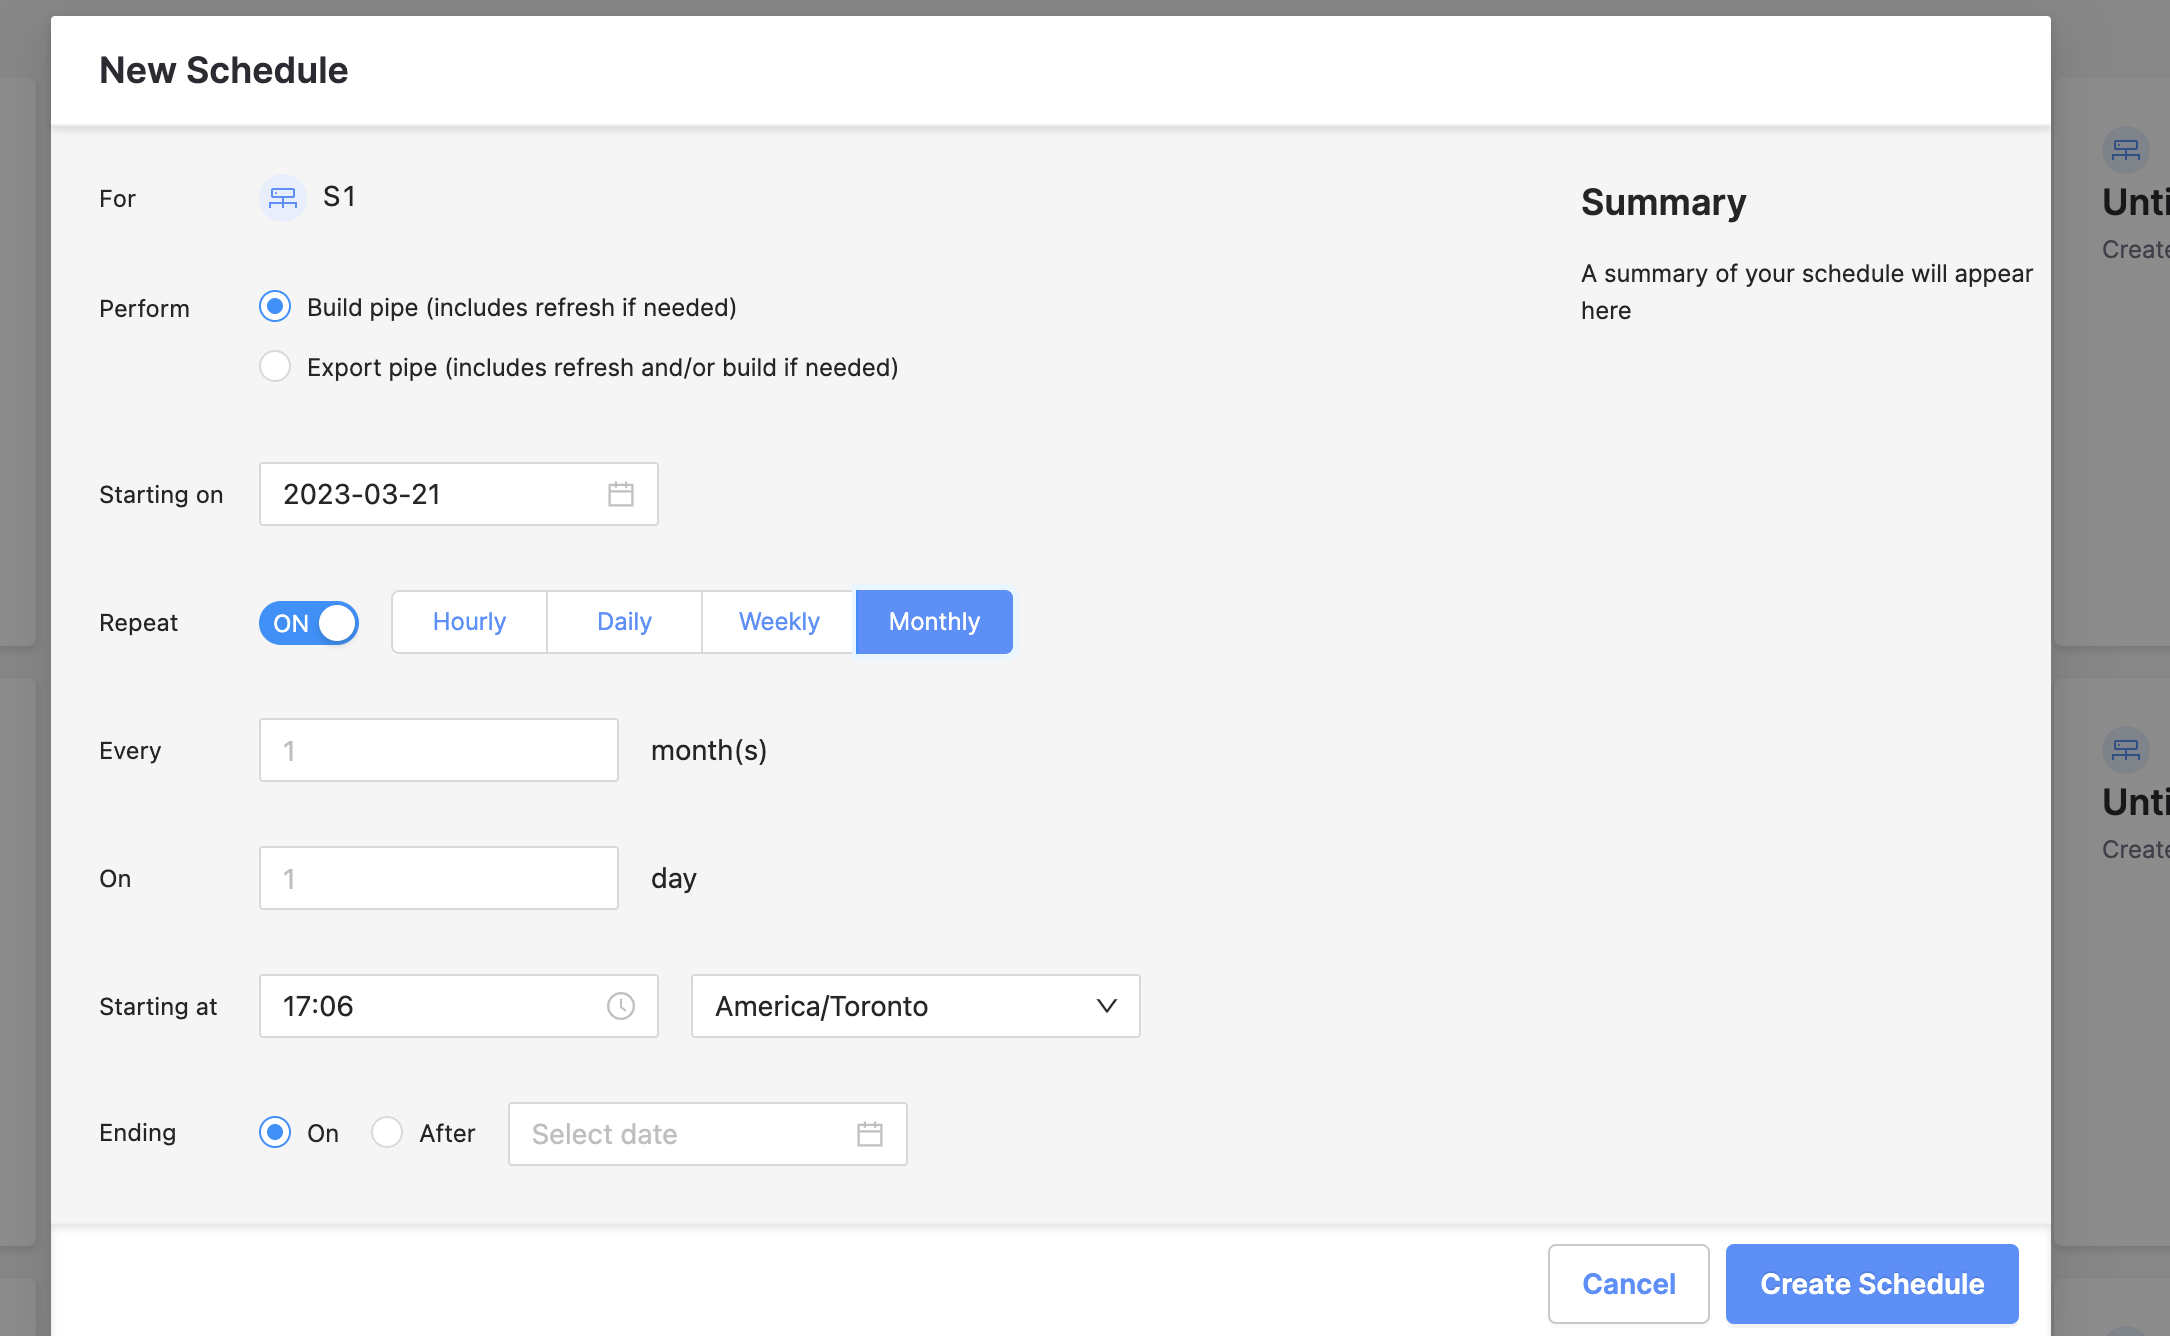Select Build pipe radio button
This screenshot has height=1336, width=2170.
pyautogui.click(x=276, y=307)
